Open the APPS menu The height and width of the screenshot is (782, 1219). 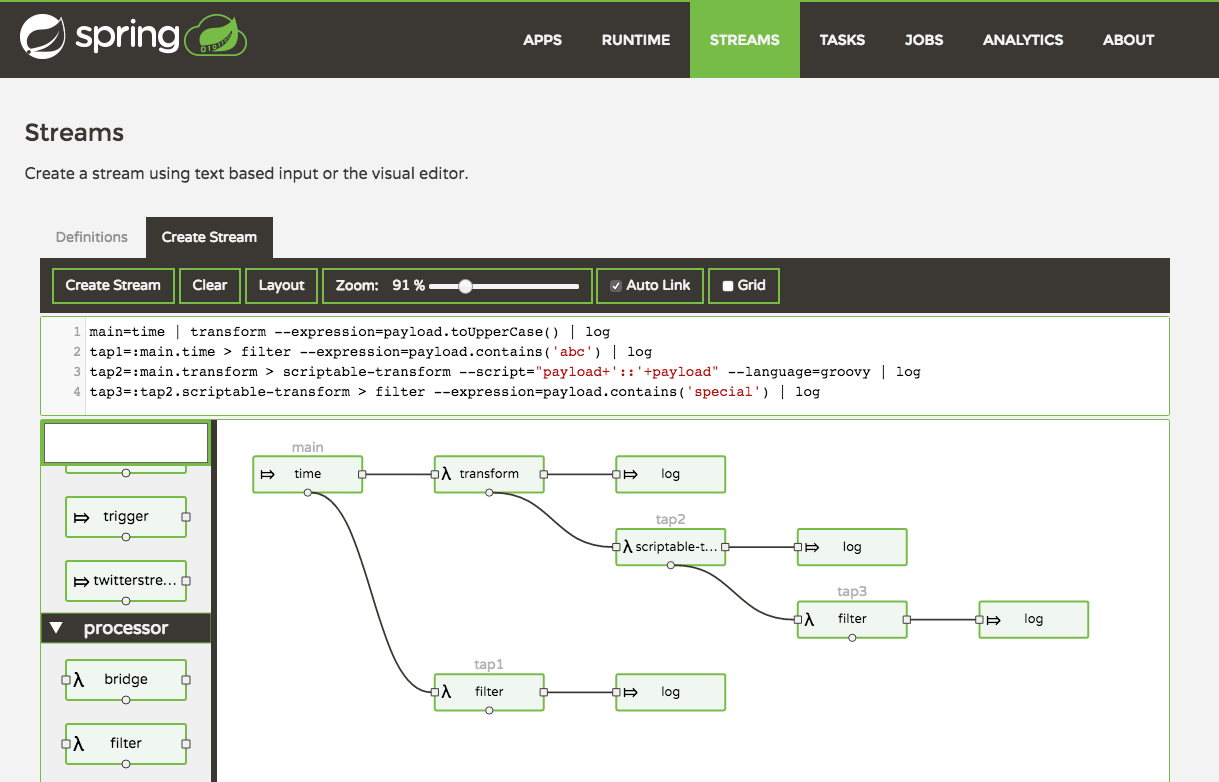coord(542,40)
